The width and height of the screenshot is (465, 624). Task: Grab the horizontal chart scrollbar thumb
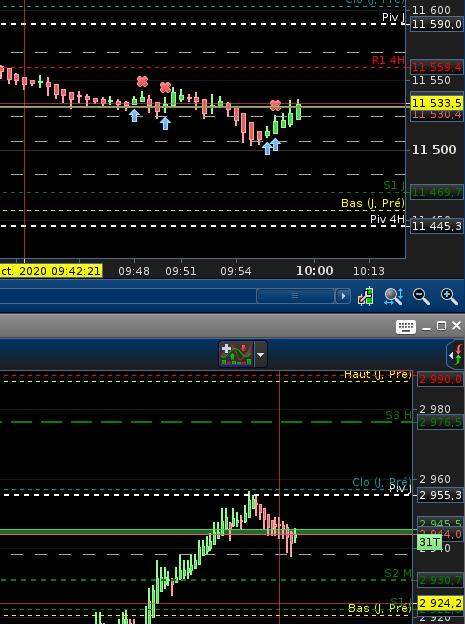(x=295, y=296)
